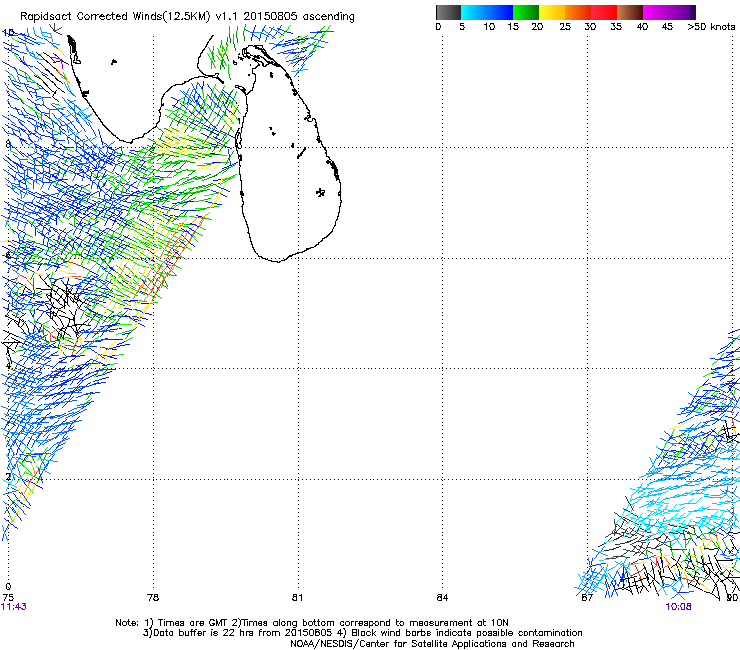Click the cyan-to-blue 5–15 knots color band
This screenshot has width=740, height=650.
click(487, 12)
